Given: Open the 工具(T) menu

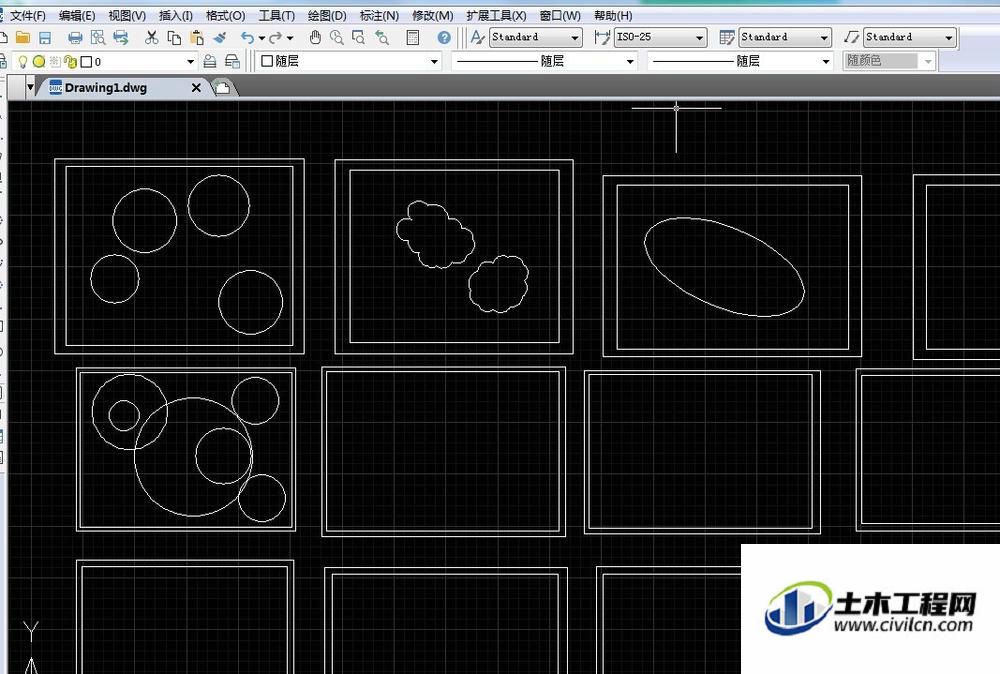Looking at the screenshot, I should tap(276, 15).
